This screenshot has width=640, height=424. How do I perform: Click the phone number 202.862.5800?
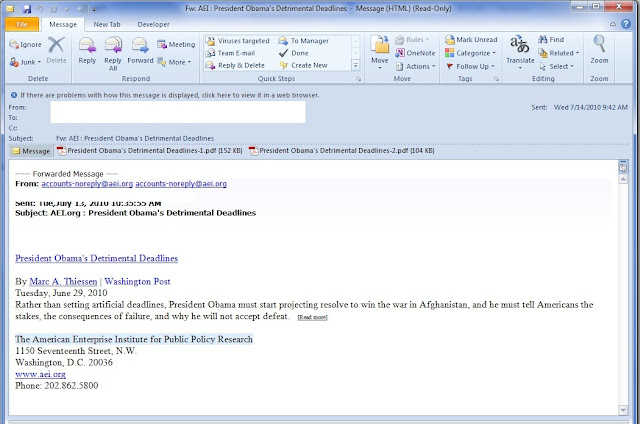[x=71, y=386]
